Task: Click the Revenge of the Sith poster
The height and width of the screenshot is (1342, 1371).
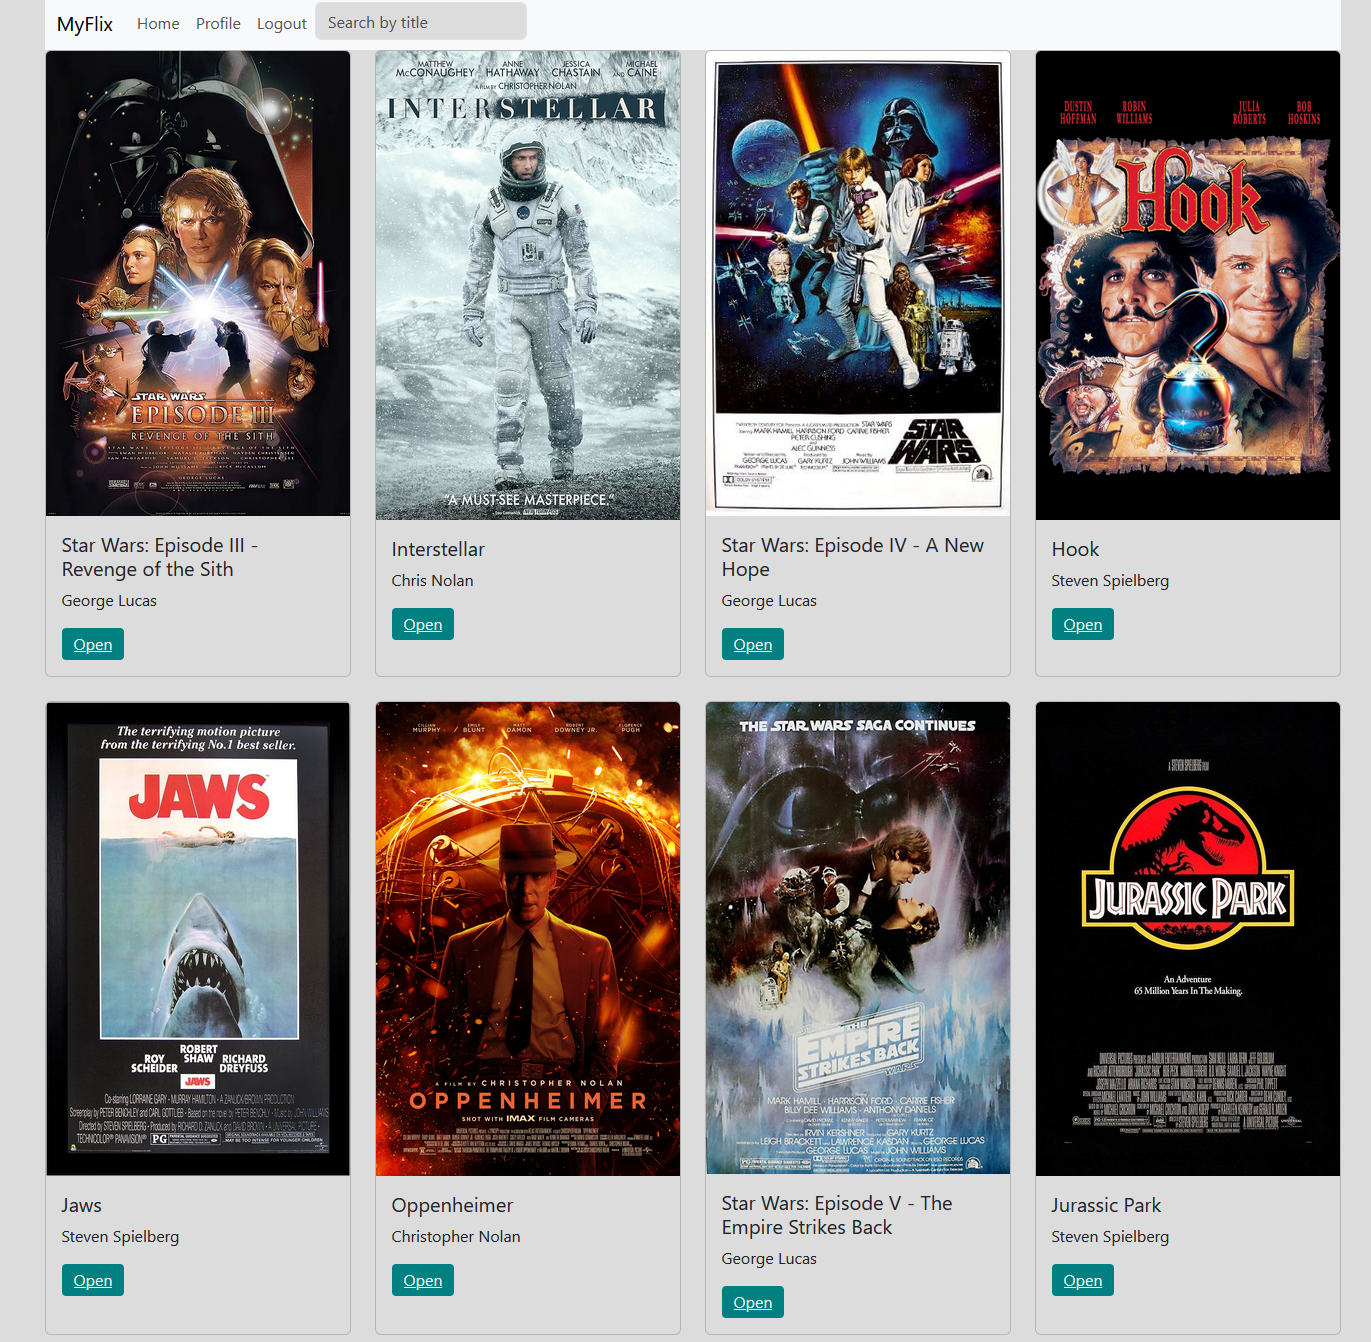Action: click(x=198, y=284)
